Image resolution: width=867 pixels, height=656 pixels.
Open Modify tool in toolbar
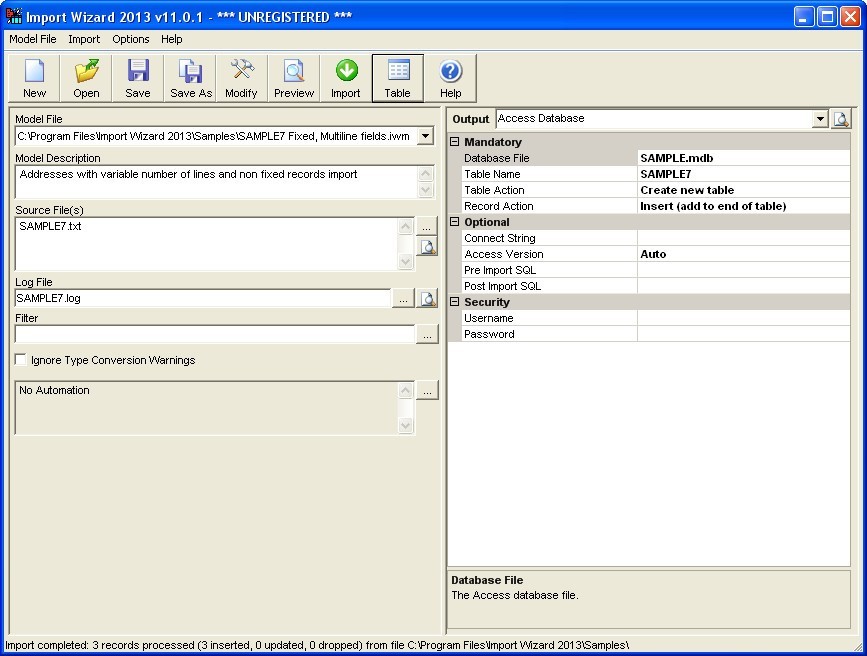click(242, 78)
